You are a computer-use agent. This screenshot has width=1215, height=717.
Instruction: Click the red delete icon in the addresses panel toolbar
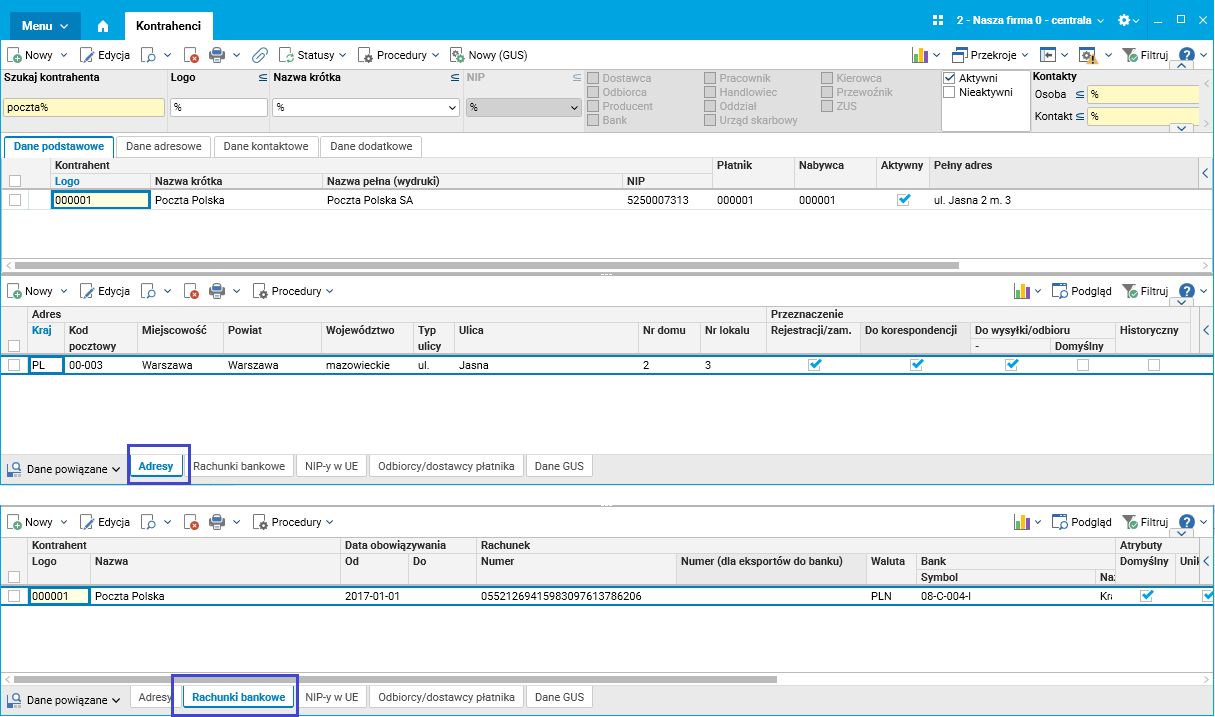click(x=191, y=291)
